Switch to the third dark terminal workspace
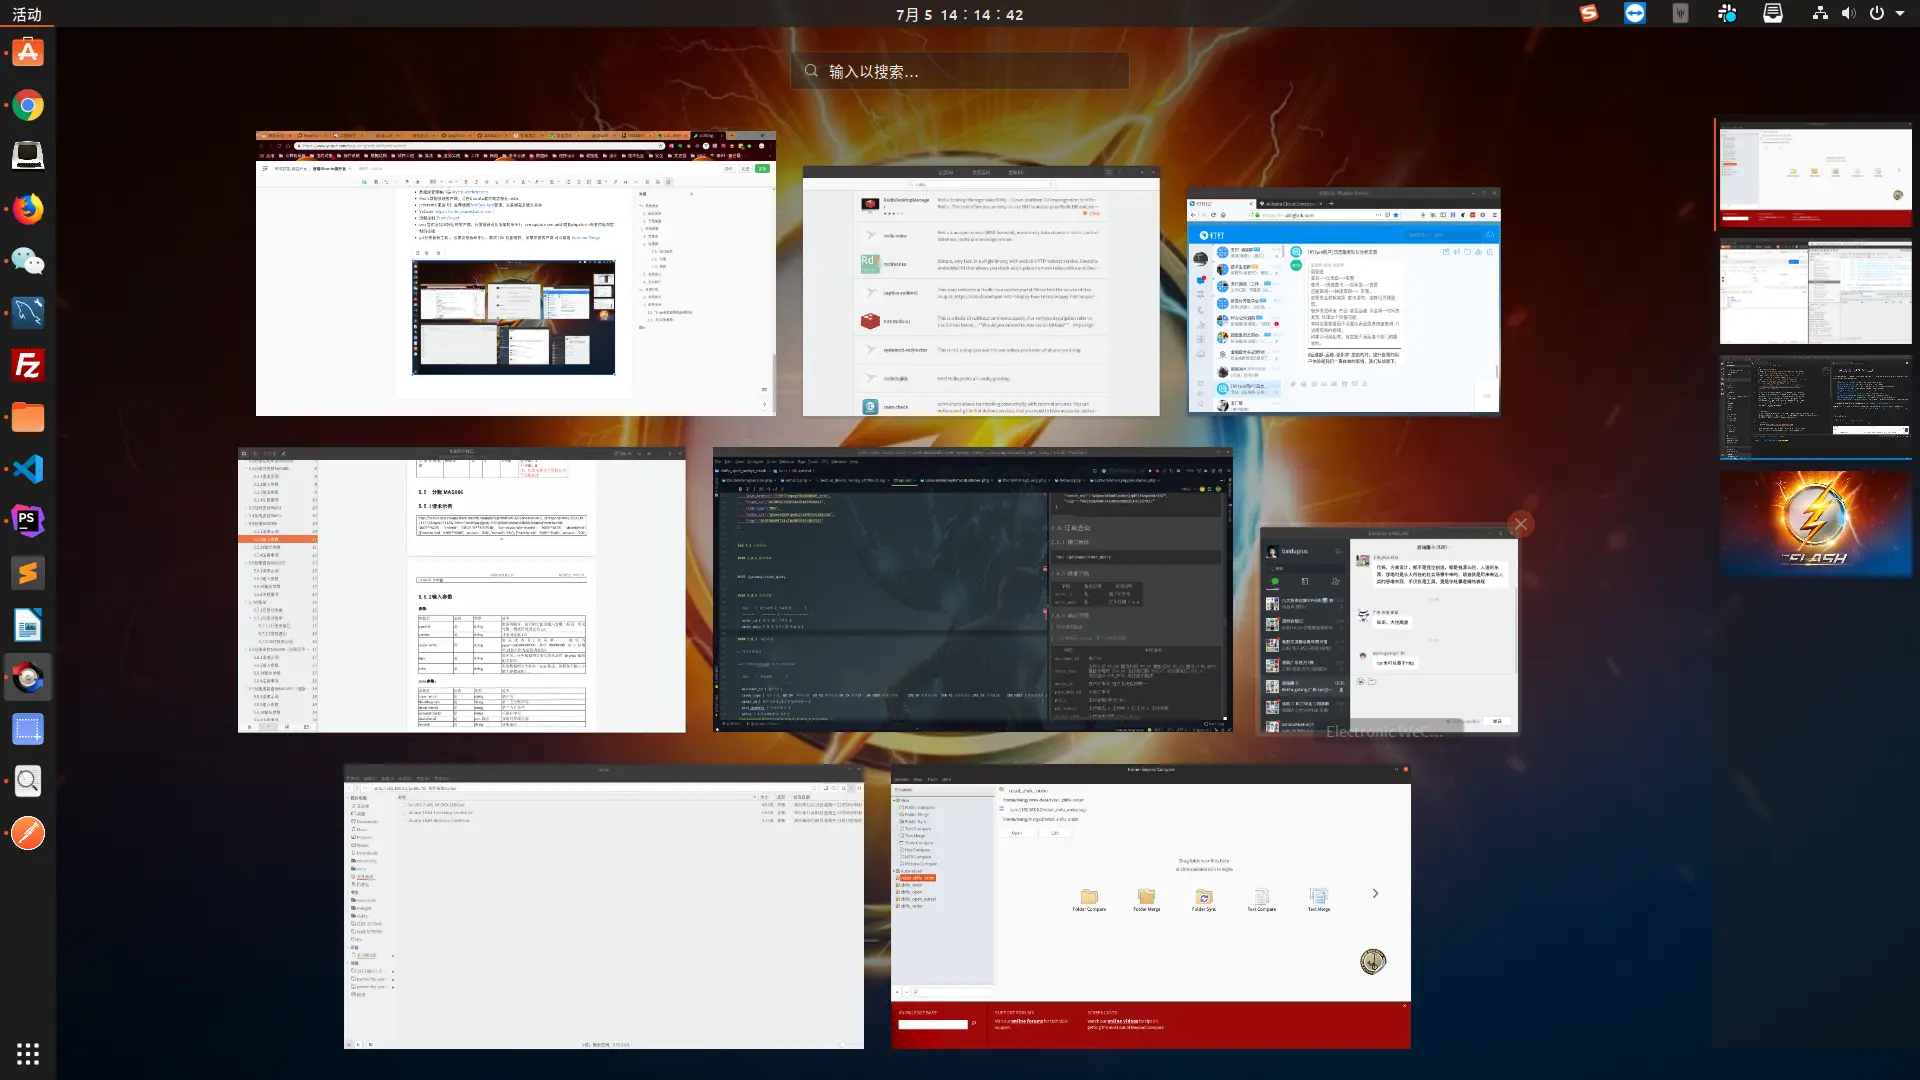Viewport: 1920px width, 1080px height. 1815,408
